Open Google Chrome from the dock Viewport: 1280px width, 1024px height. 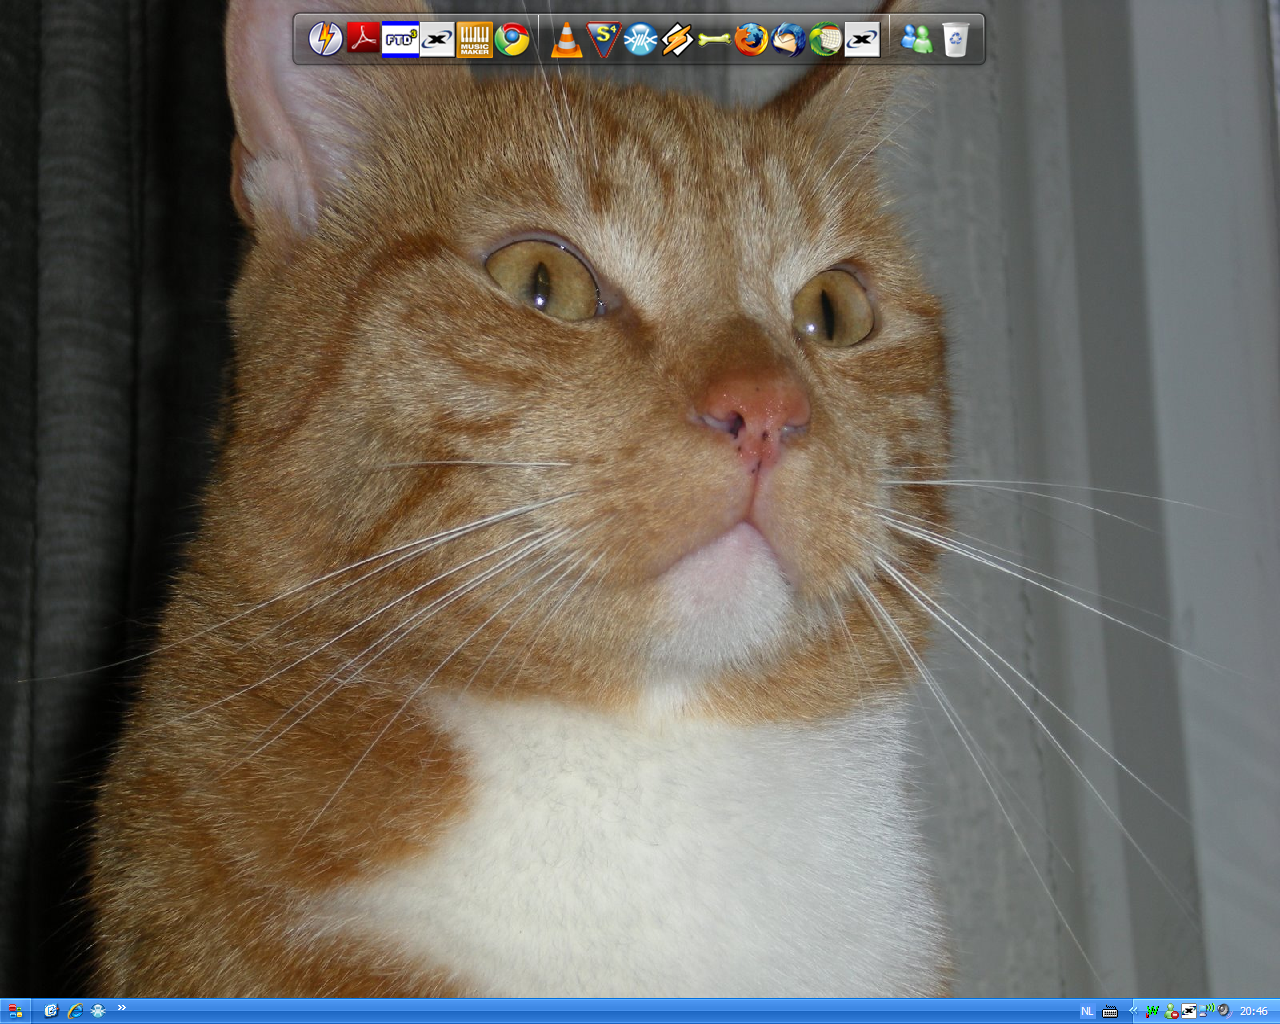tap(512, 39)
